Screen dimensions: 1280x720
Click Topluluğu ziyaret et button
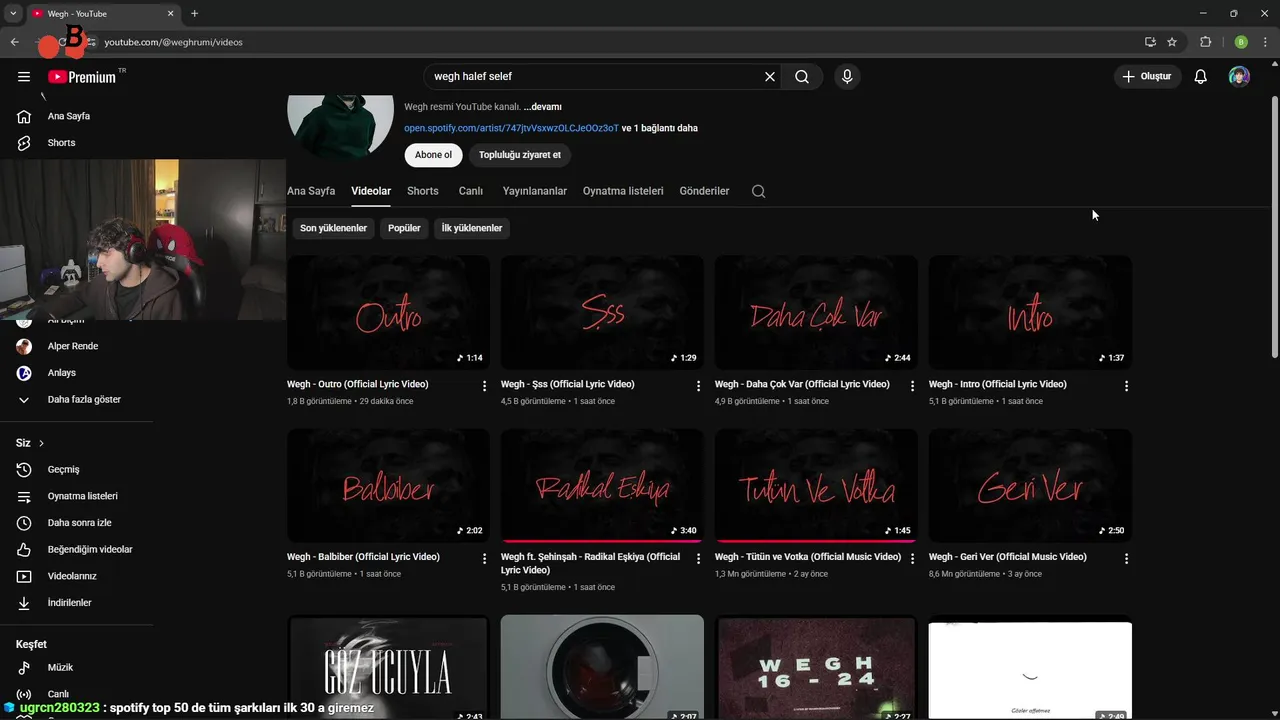click(520, 155)
